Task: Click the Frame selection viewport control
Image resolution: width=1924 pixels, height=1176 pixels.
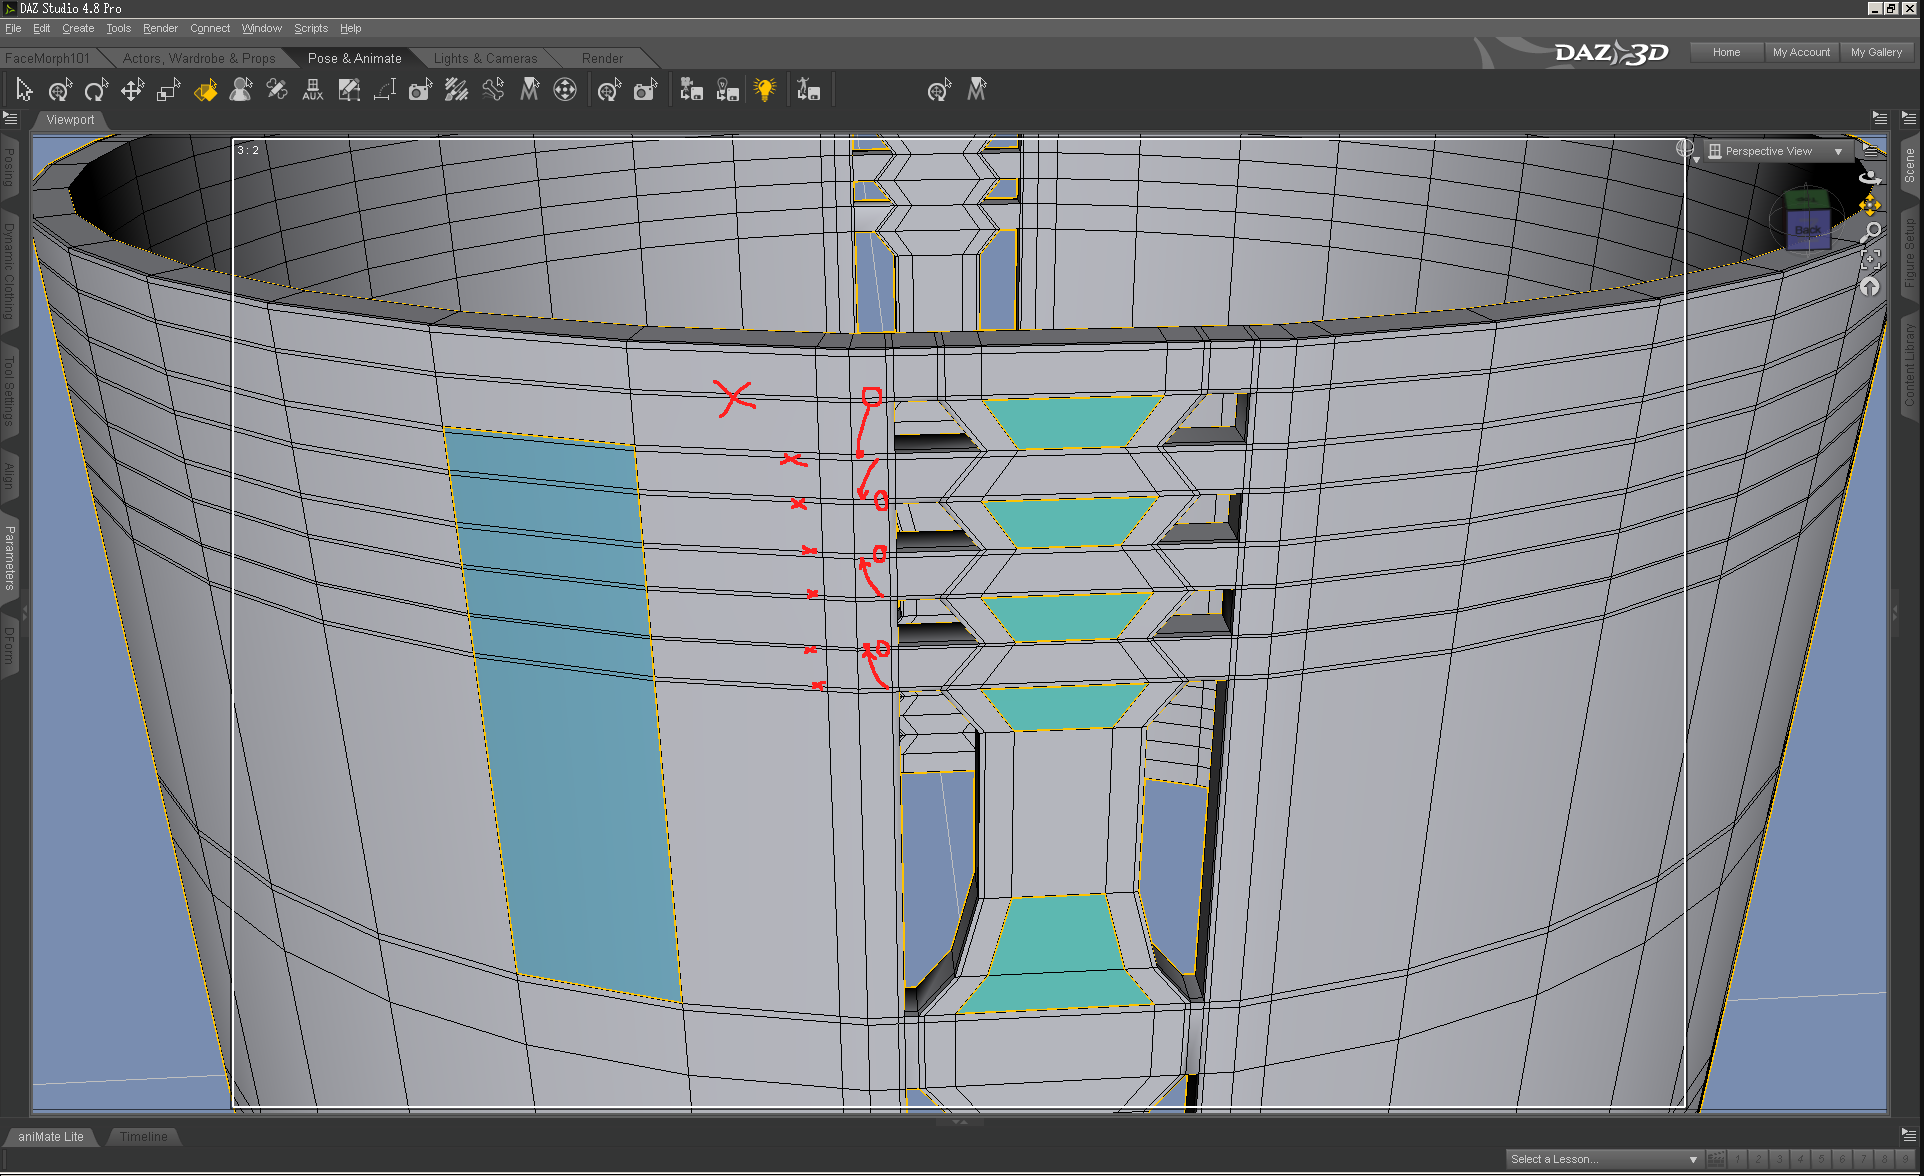Action: 1870,260
